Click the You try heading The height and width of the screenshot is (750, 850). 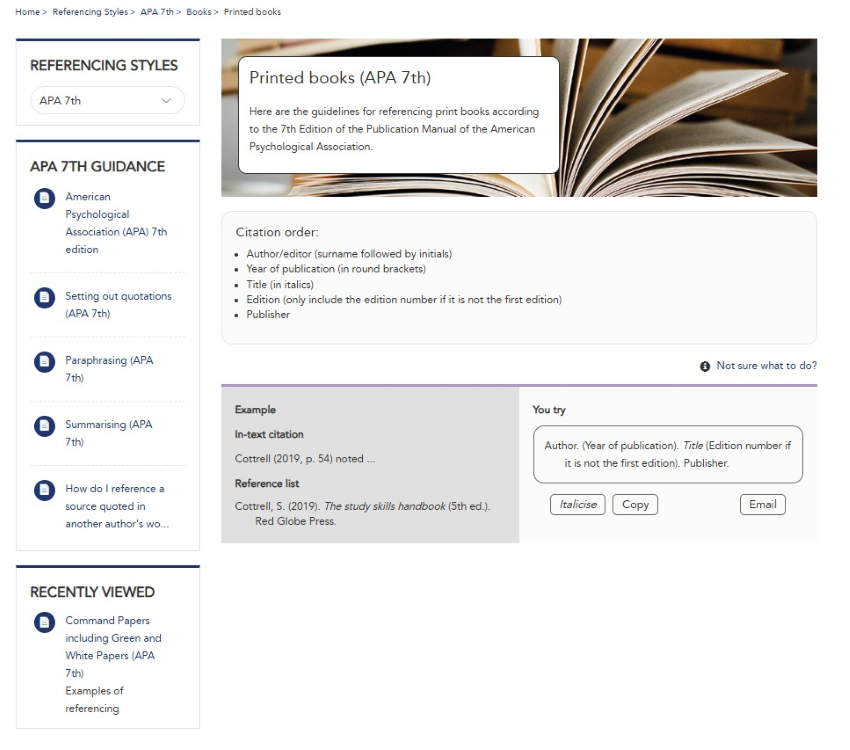click(549, 410)
